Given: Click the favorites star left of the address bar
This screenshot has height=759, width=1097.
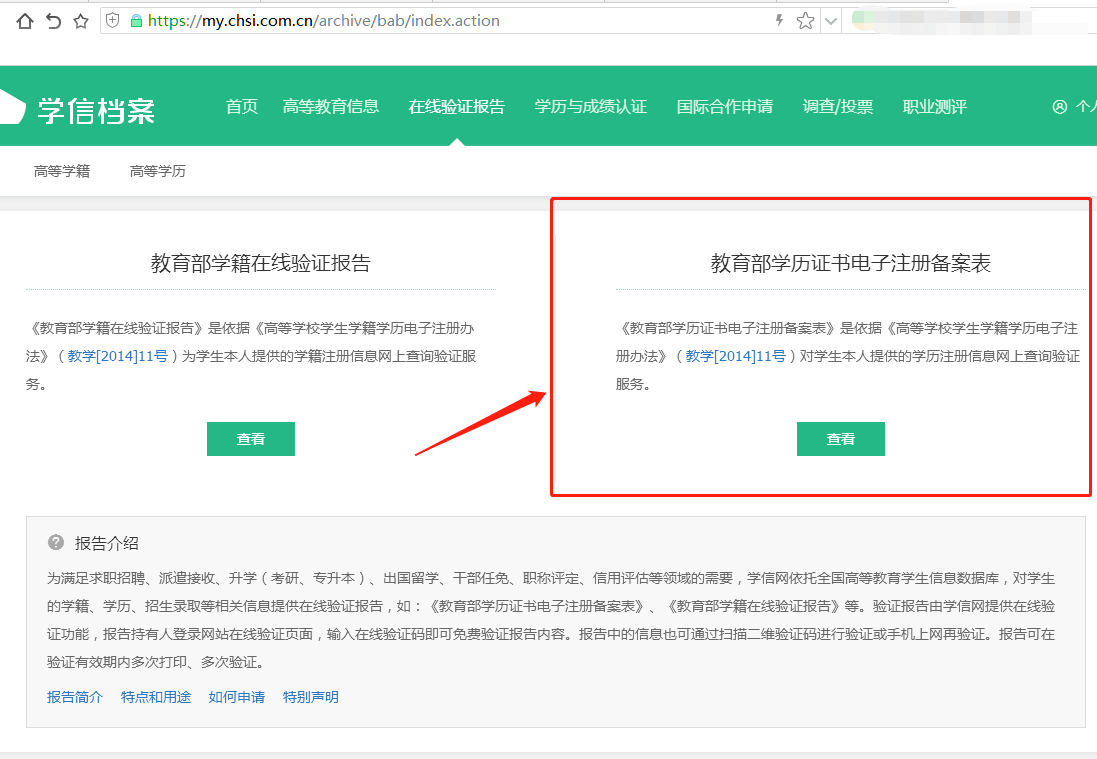Looking at the screenshot, I should pyautogui.click(x=81, y=21).
